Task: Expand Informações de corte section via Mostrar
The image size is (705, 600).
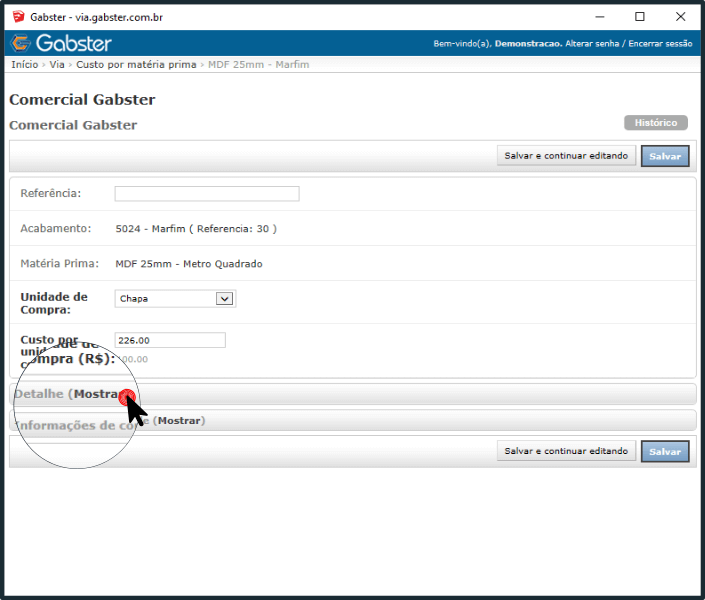Action: (x=181, y=421)
